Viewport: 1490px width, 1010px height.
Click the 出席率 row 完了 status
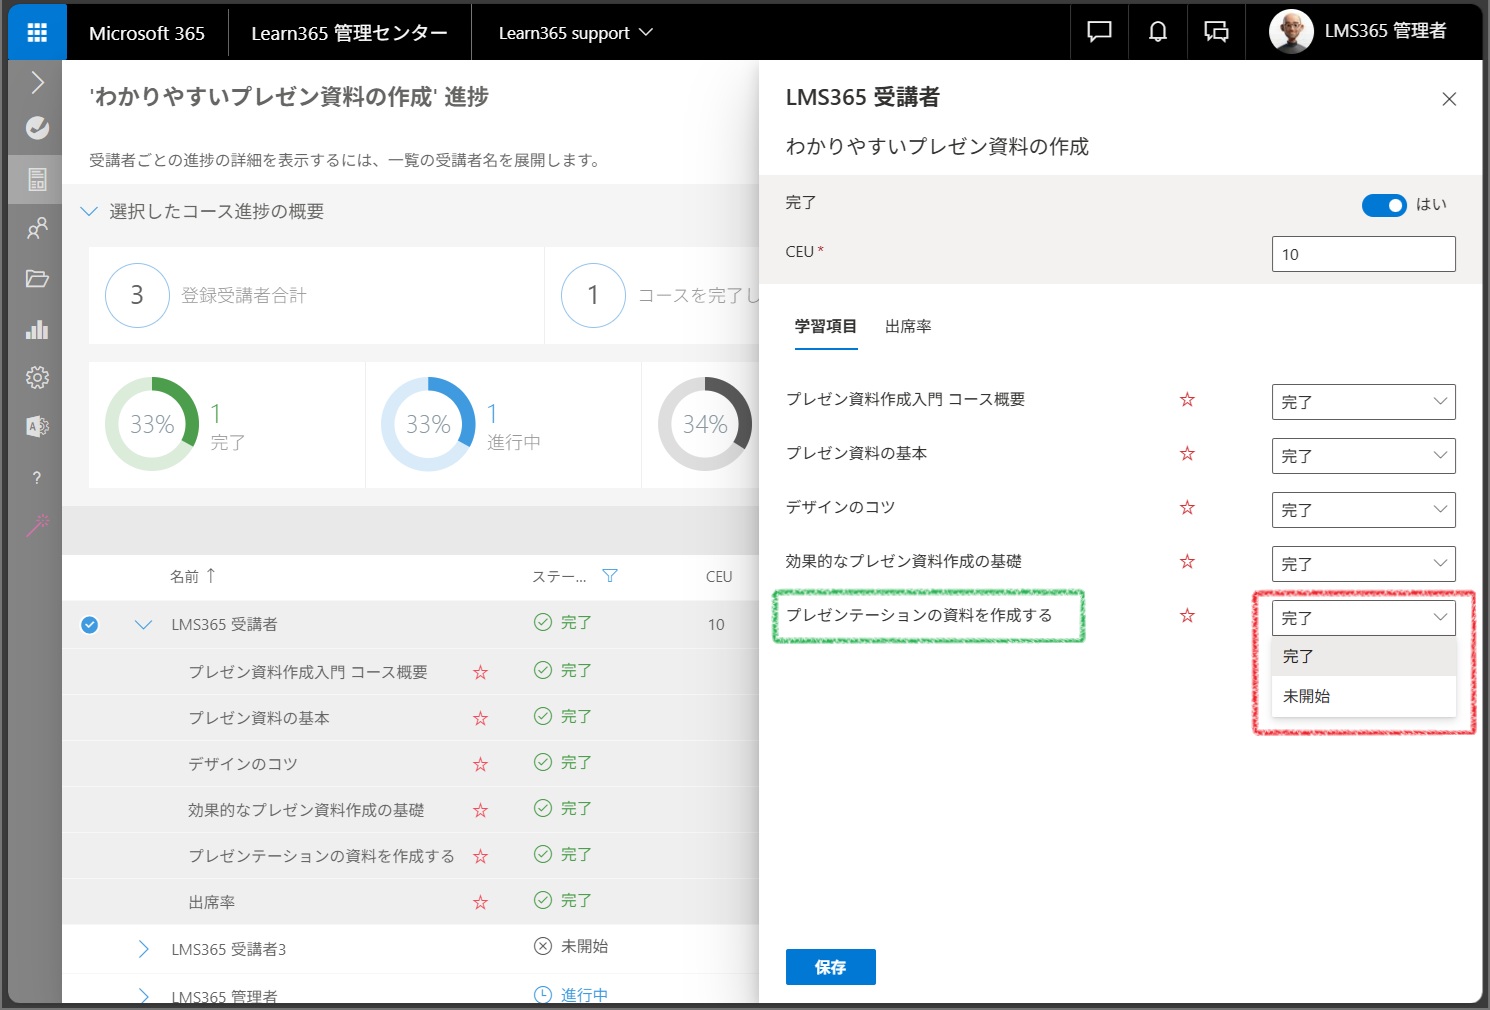click(x=575, y=901)
